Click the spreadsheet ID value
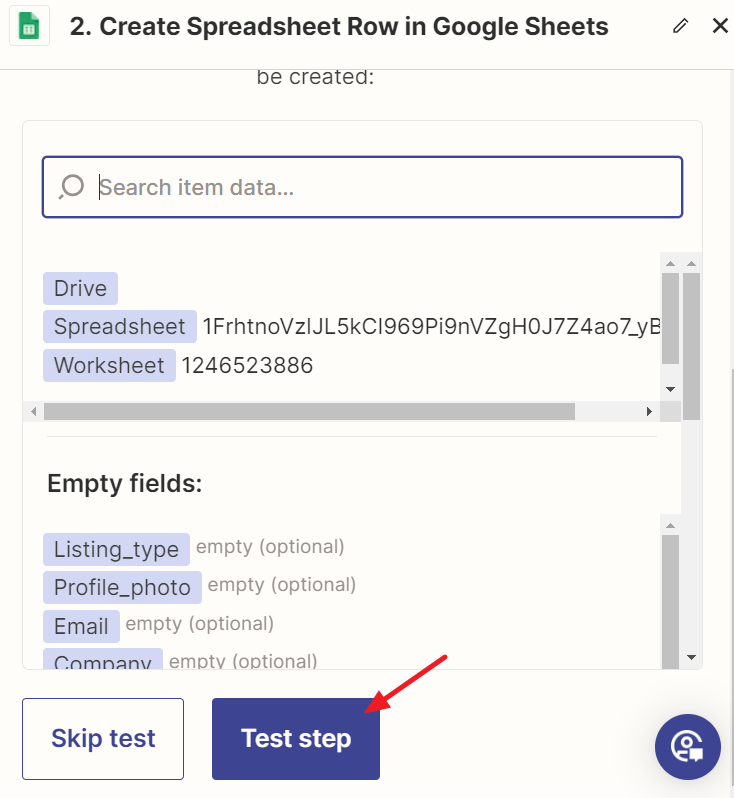 click(x=431, y=327)
